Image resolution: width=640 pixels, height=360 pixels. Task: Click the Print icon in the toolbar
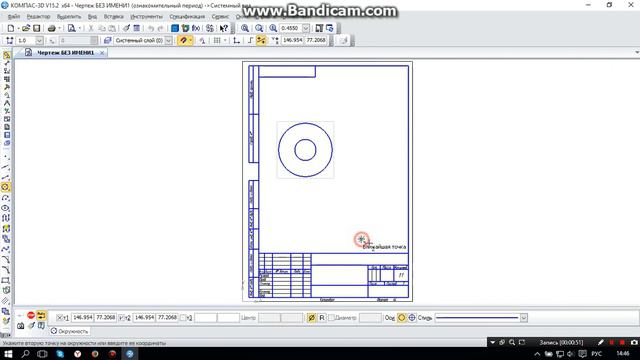click(51, 28)
